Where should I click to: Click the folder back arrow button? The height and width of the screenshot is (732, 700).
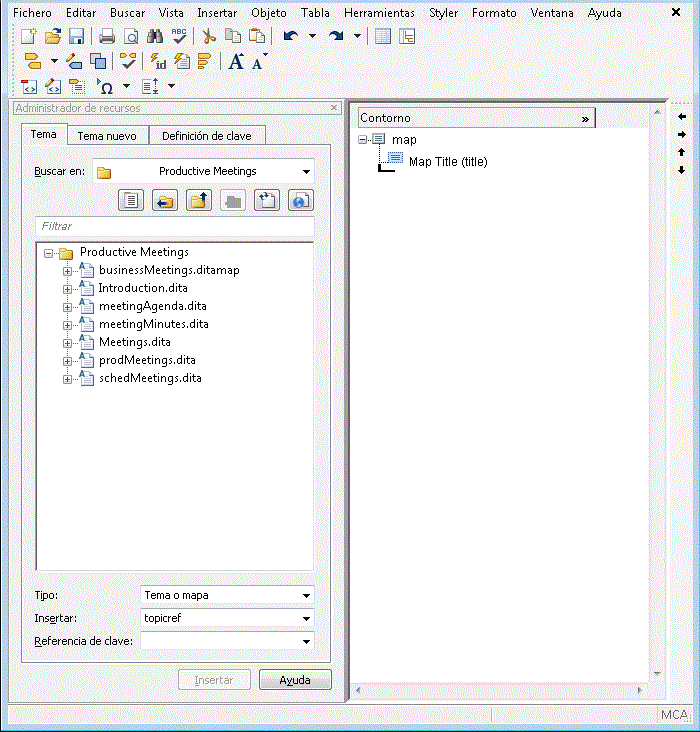click(x=165, y=201)
